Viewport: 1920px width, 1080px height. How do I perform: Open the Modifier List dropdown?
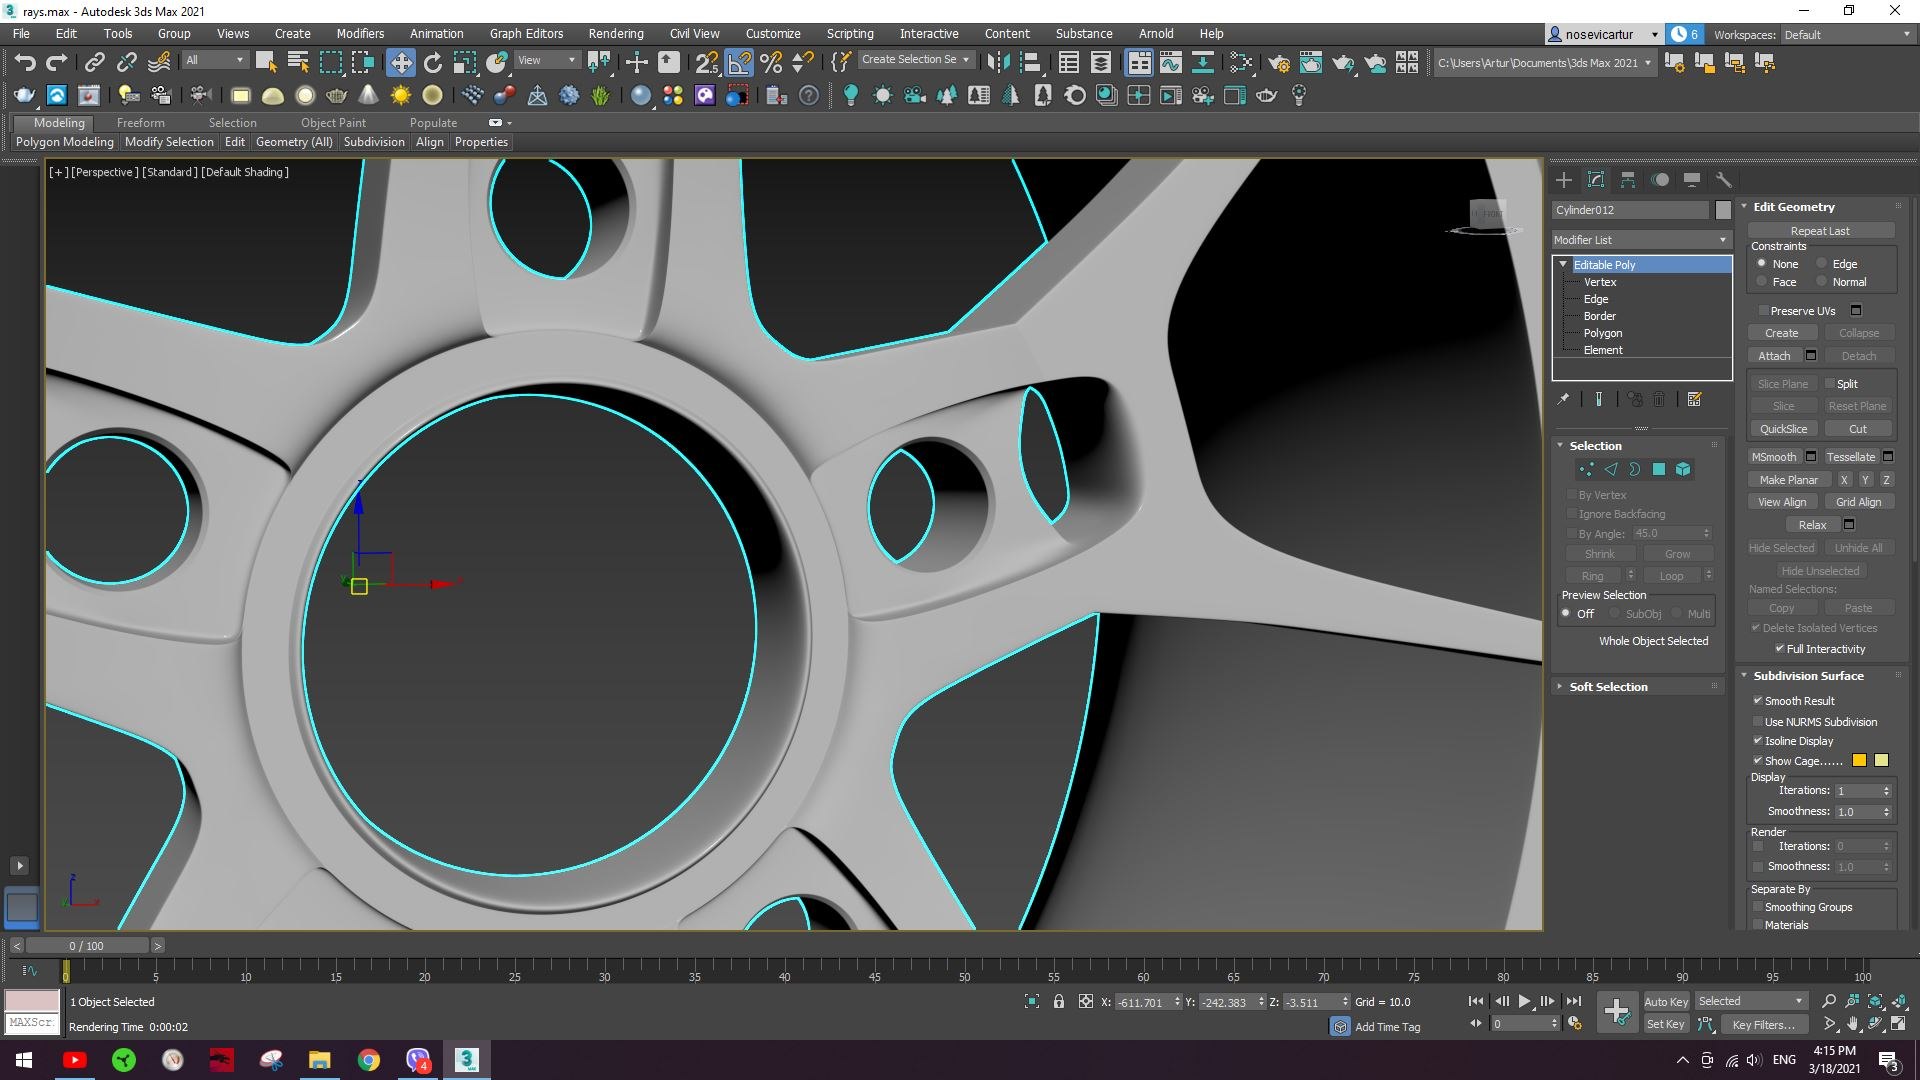click(1640, 240)
